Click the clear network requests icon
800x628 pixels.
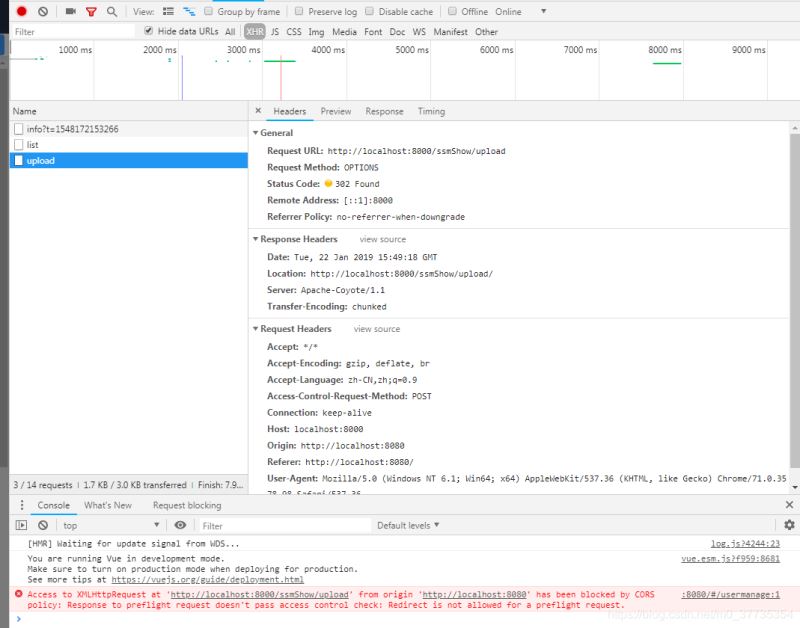pyautogui.click(x=44, y=10)
